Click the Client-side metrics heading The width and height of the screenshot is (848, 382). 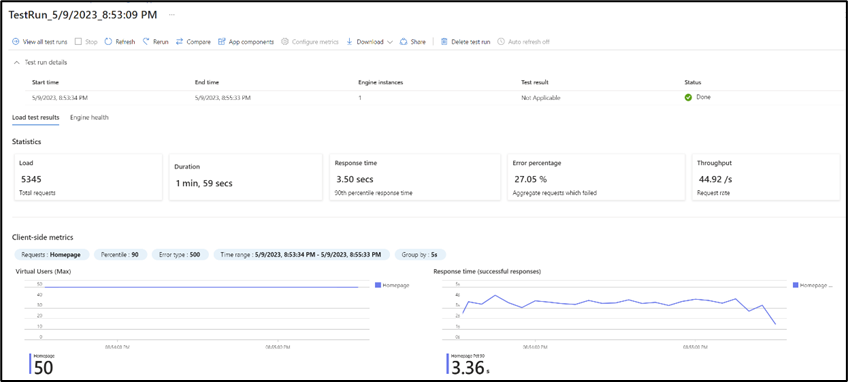(x=43, y=237)
